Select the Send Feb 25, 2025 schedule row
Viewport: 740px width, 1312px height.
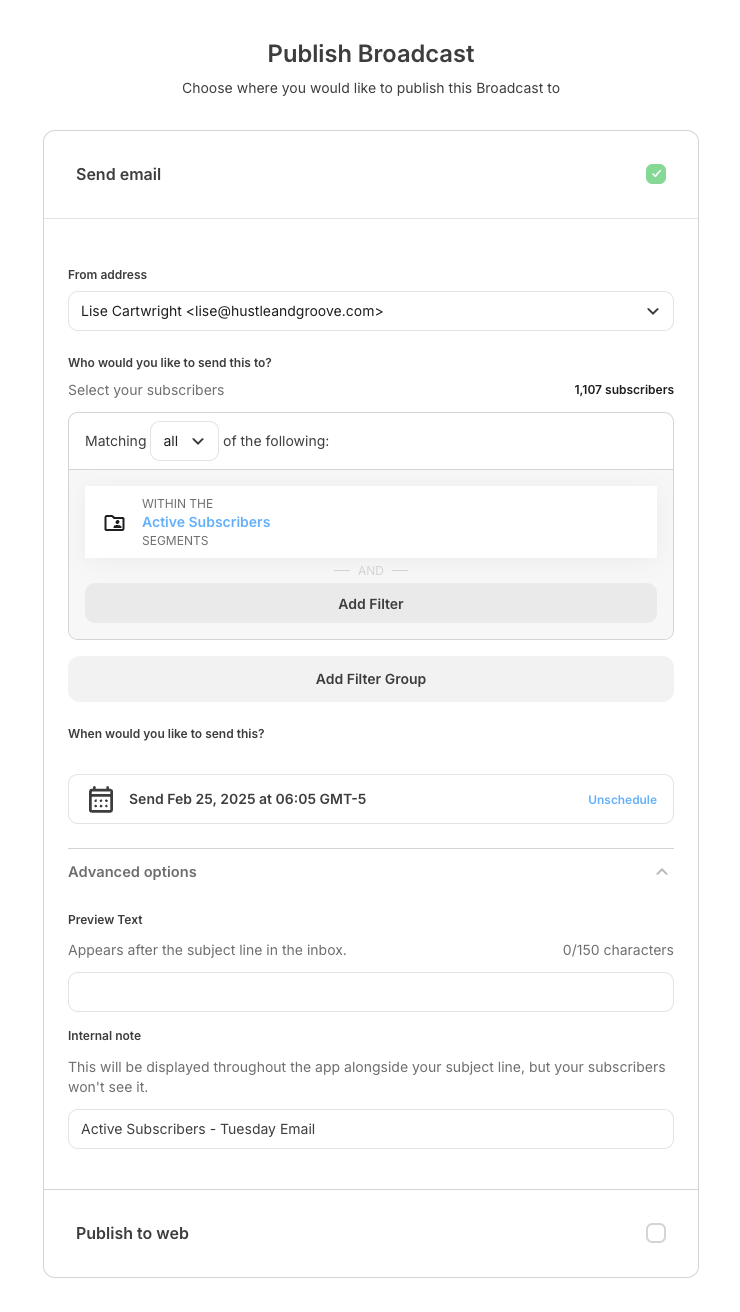(371, 799)
